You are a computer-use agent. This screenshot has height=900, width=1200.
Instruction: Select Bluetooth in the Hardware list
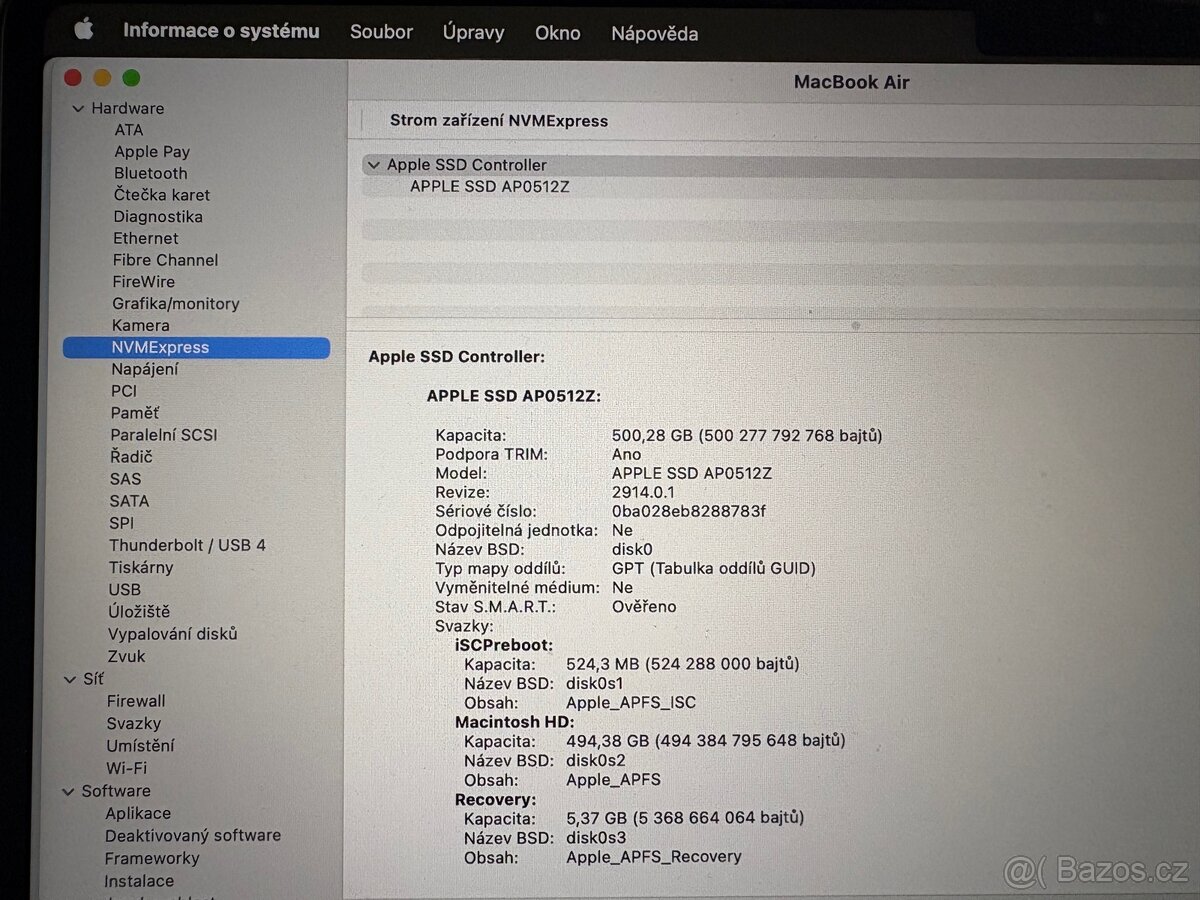click(x=150, y=173)
